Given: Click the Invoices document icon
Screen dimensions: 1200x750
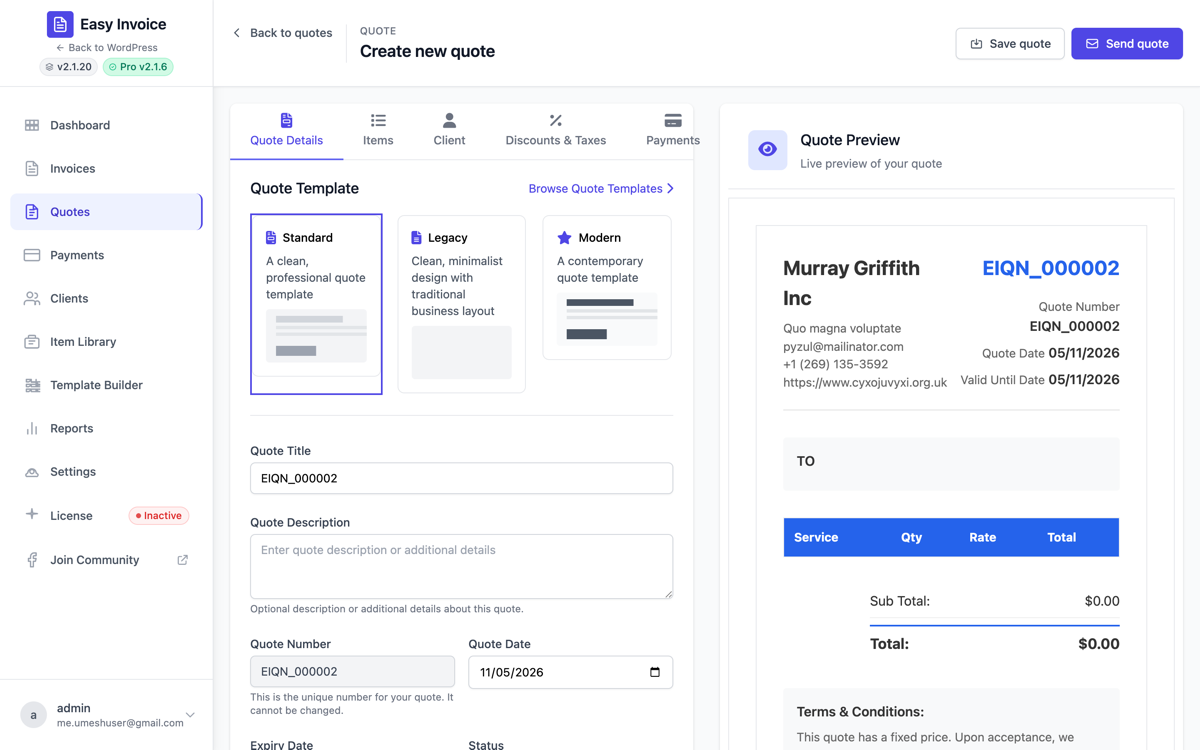Looking at the screenshot, I should [32, 168].
